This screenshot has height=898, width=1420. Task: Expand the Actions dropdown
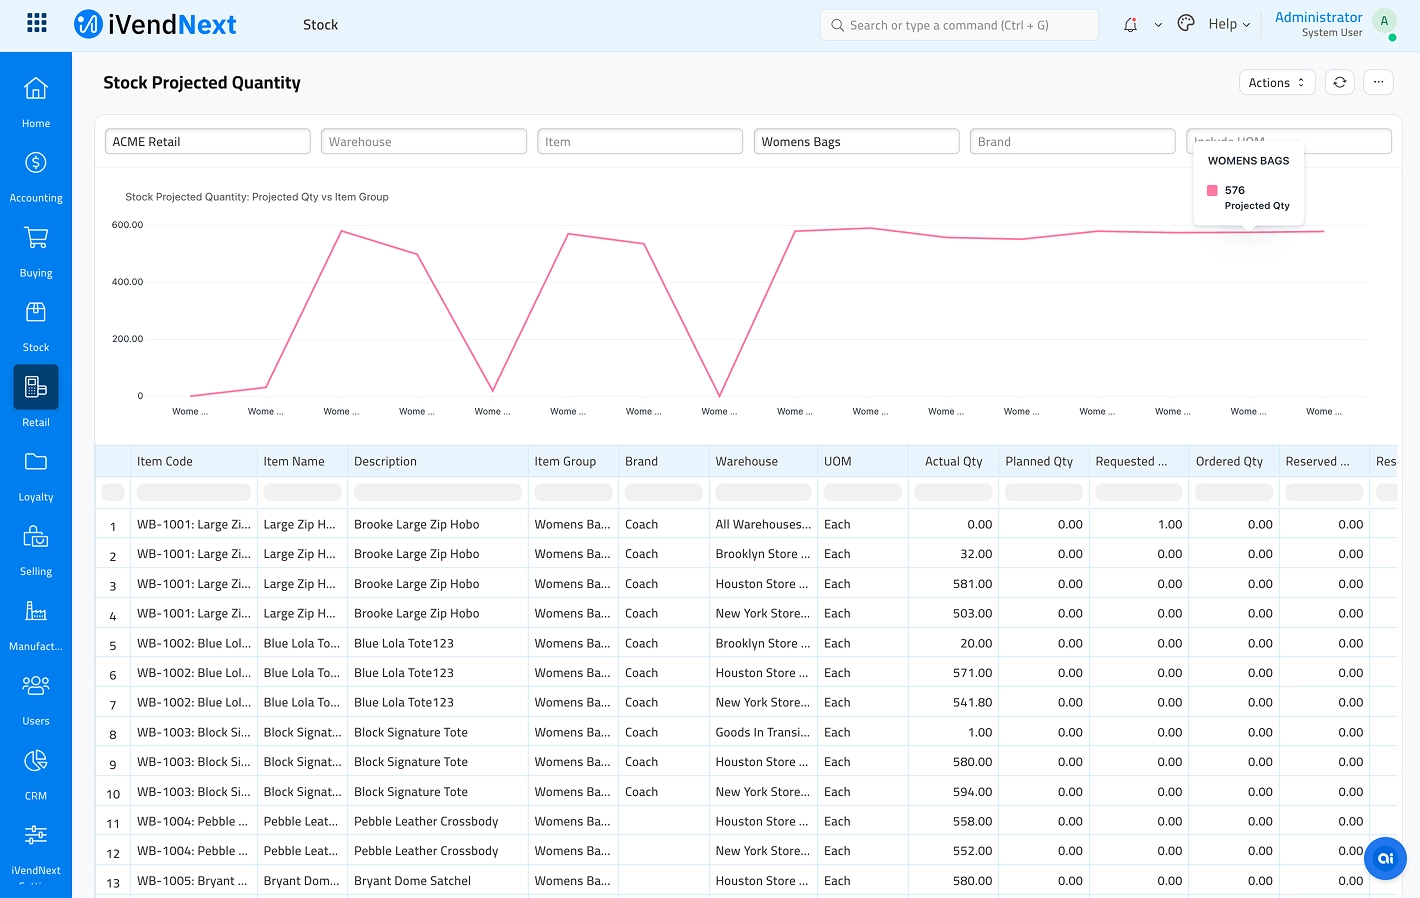[1276, 83]
